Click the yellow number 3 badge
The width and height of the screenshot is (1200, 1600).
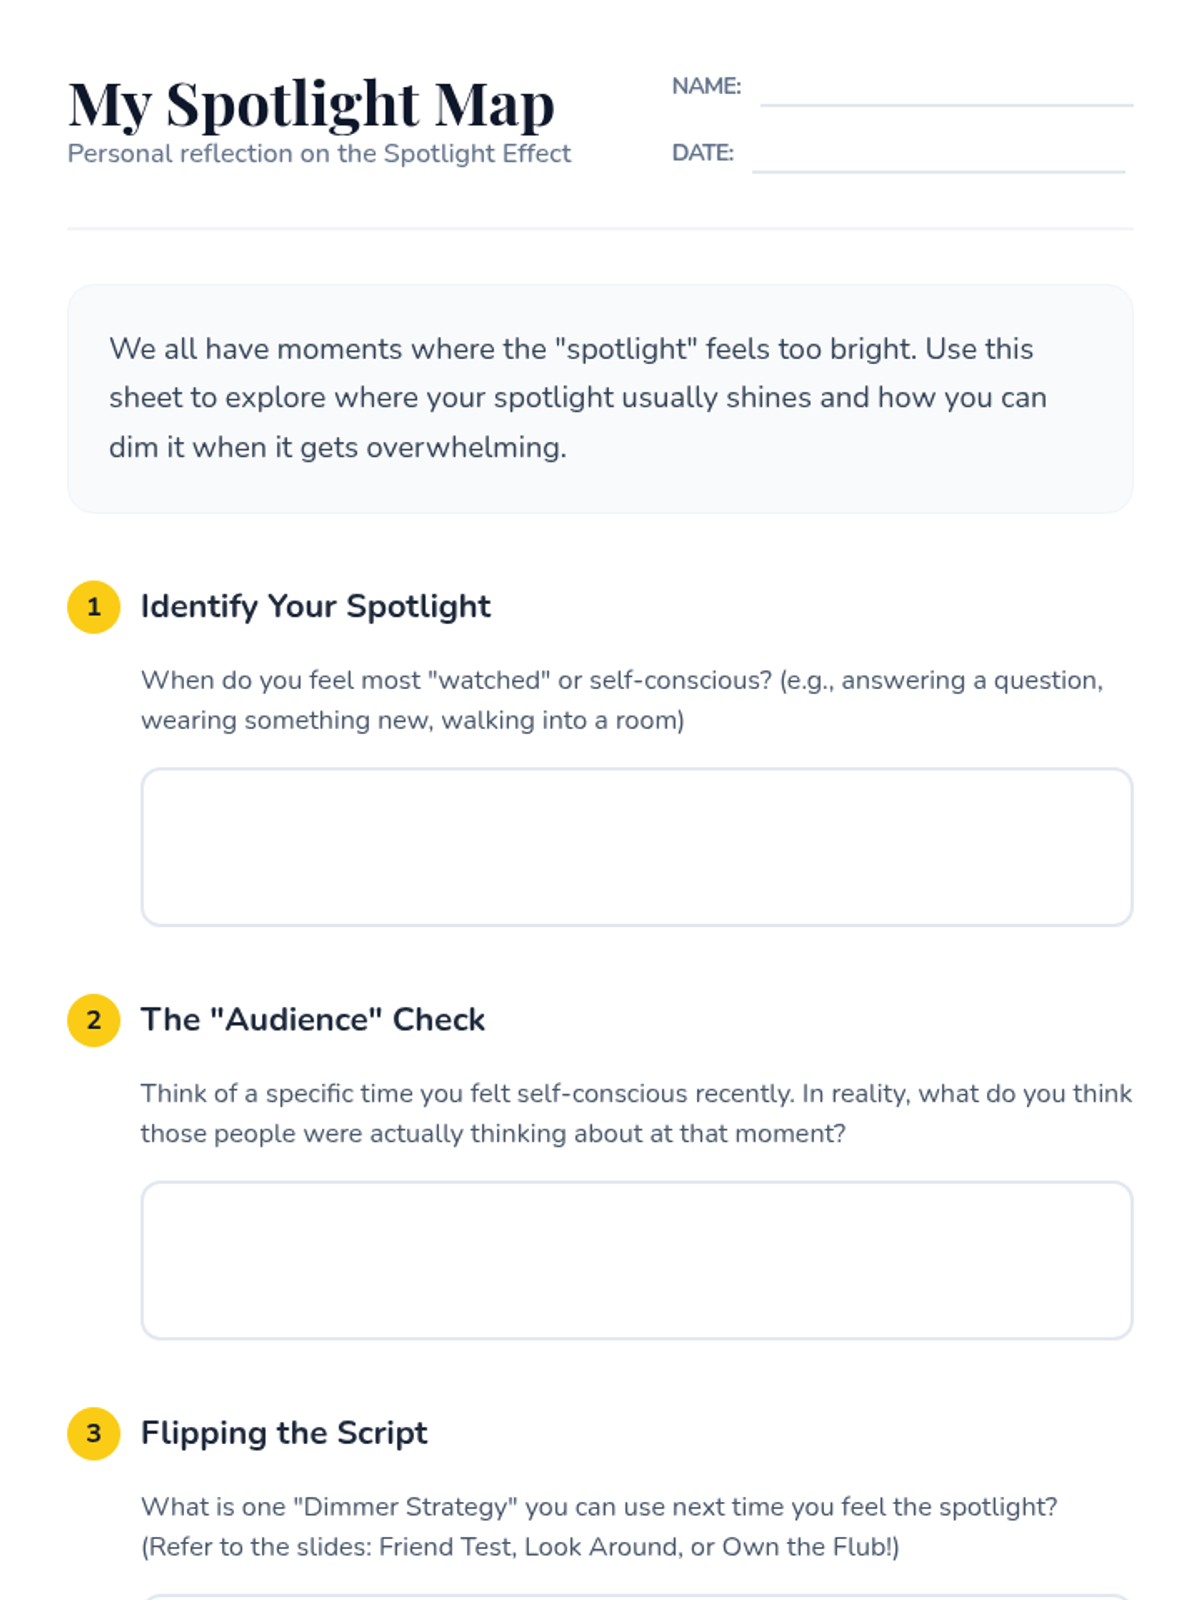(x=94, y=1433)
